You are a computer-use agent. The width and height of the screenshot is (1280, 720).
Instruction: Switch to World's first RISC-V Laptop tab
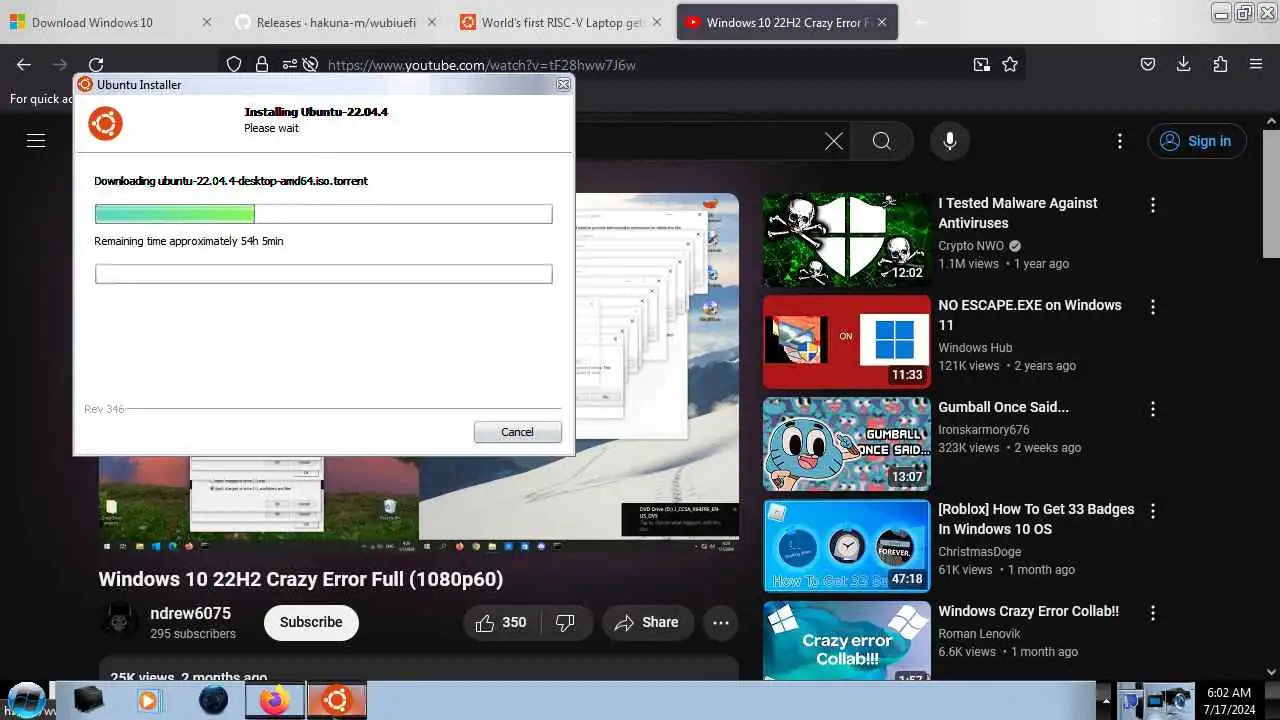(560, 22)
